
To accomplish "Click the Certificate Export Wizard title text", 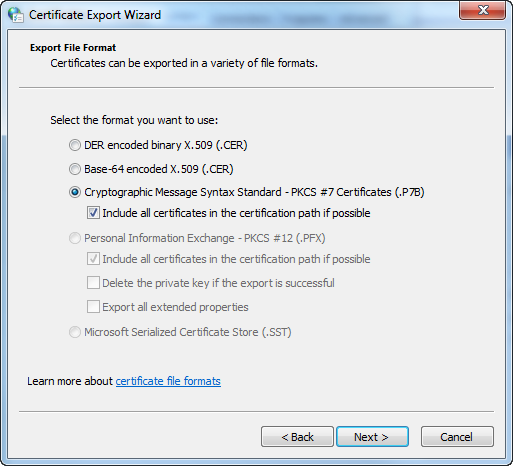I will (95, 15).
